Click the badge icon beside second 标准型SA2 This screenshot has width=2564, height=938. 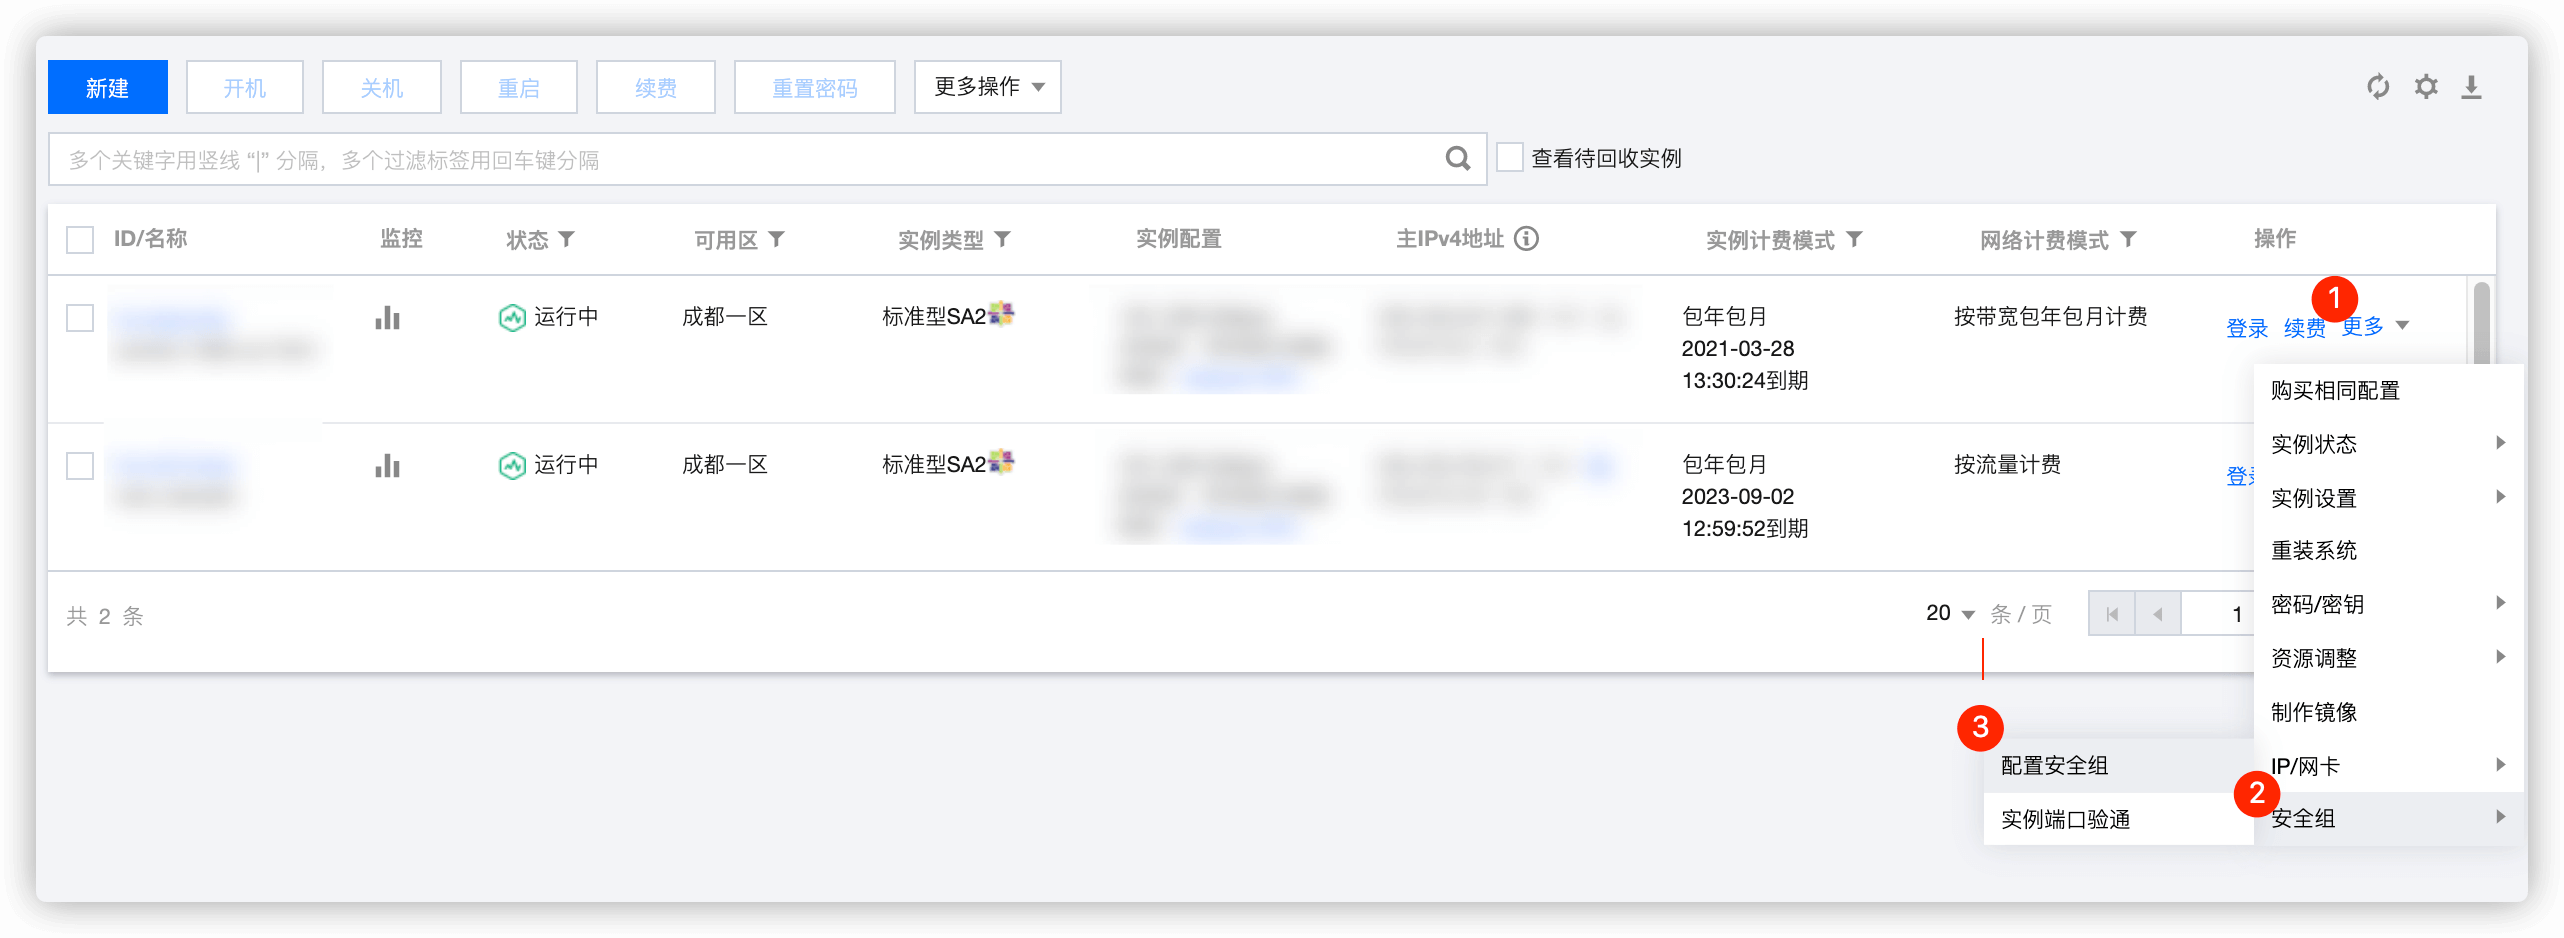tap(1001, 462)
